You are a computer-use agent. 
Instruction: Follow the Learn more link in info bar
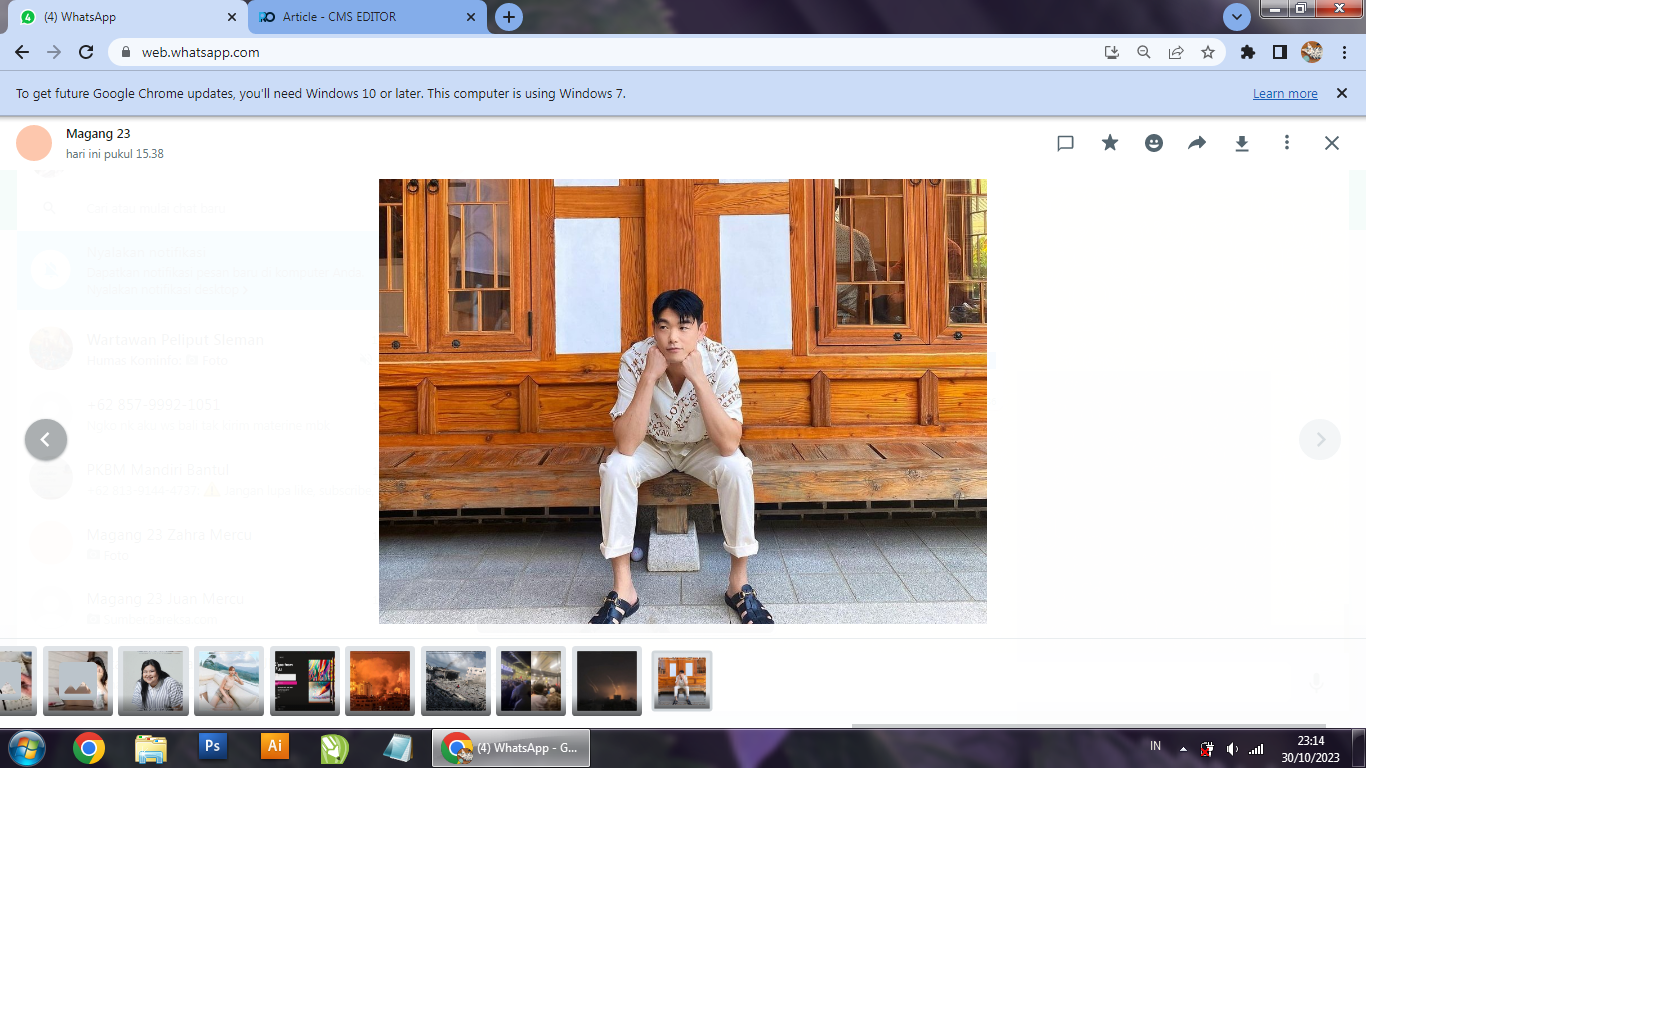click(1285, 94)
